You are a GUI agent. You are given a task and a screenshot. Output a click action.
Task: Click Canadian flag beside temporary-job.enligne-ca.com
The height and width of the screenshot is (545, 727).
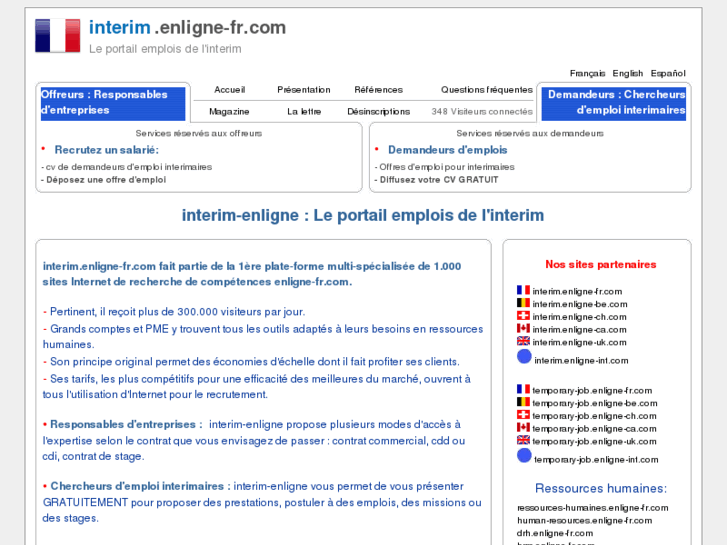point(523,428)
